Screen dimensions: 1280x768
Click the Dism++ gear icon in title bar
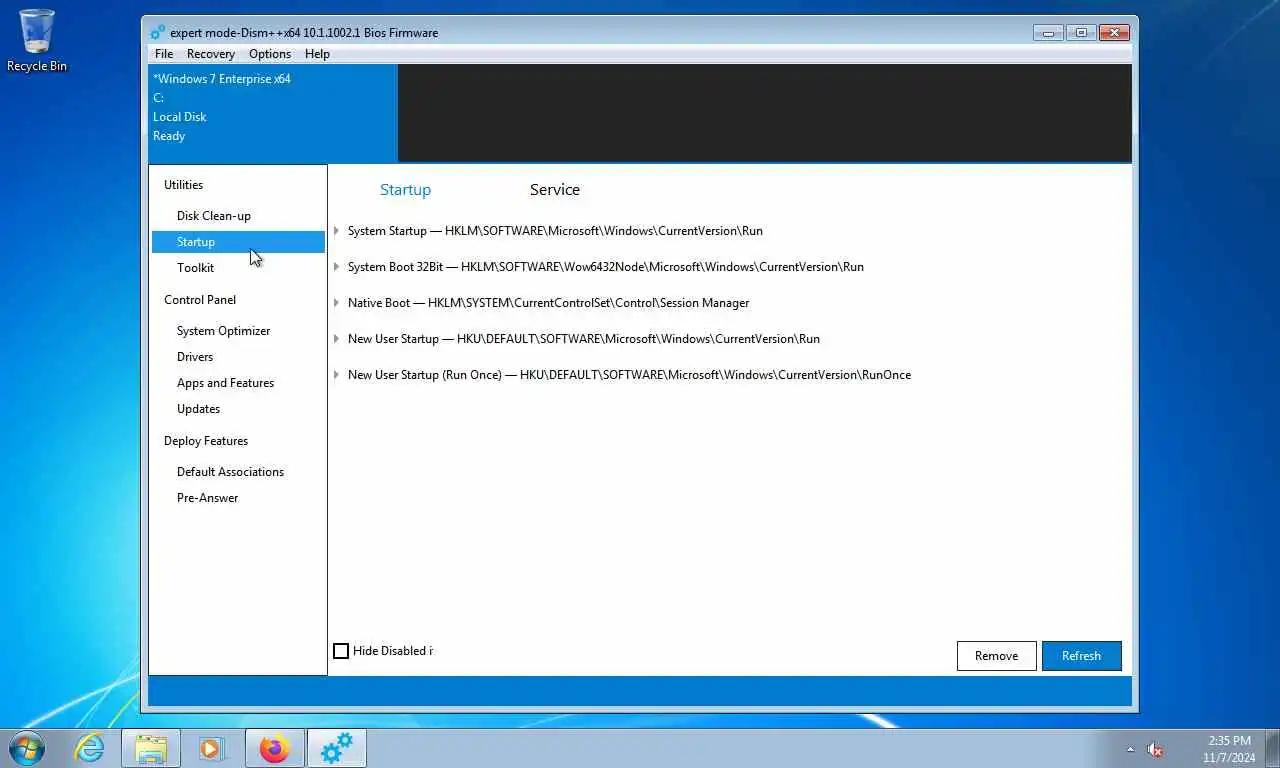point(158,32)
